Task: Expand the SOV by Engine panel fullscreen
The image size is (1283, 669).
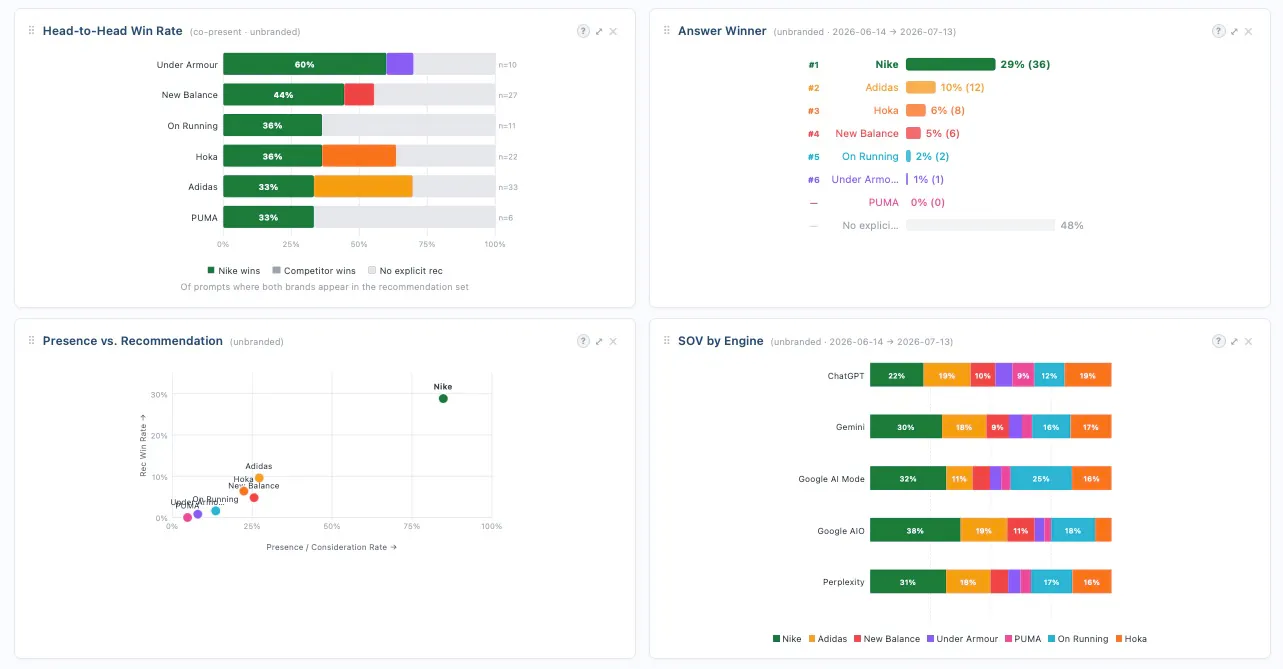Action: [1234, 341]
